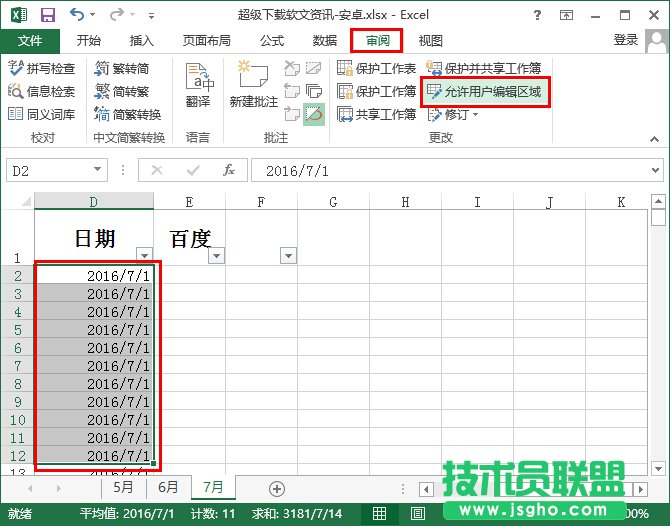Click 保护工作表 protect sheet

(x=376, y=68)
